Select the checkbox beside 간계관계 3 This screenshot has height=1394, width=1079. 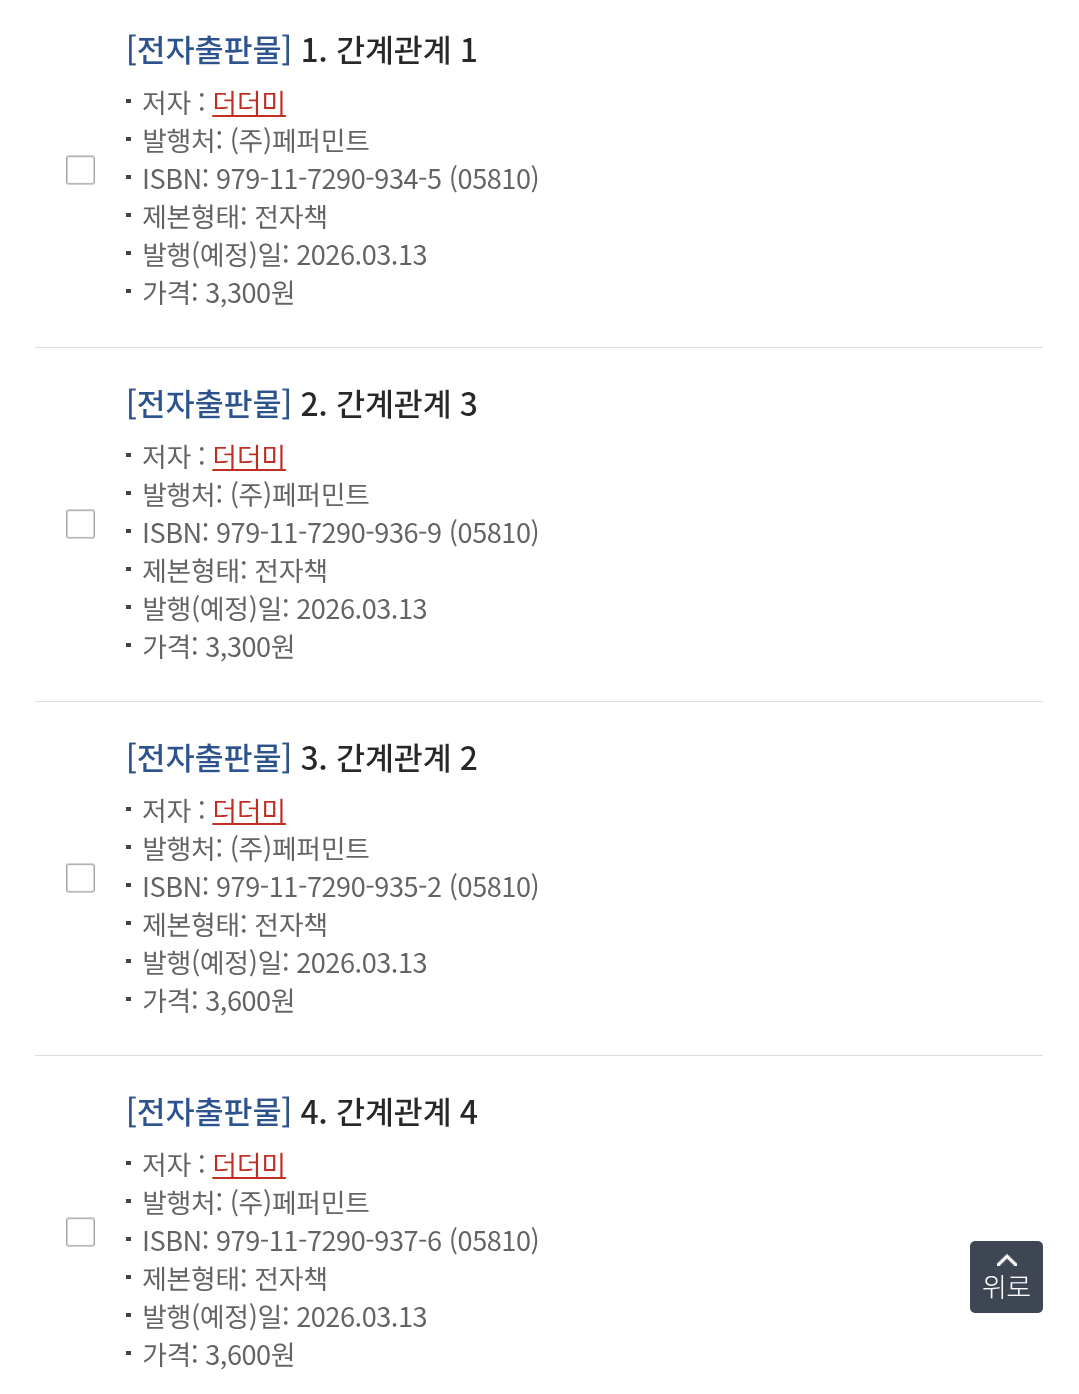click(x=80, y=524)
